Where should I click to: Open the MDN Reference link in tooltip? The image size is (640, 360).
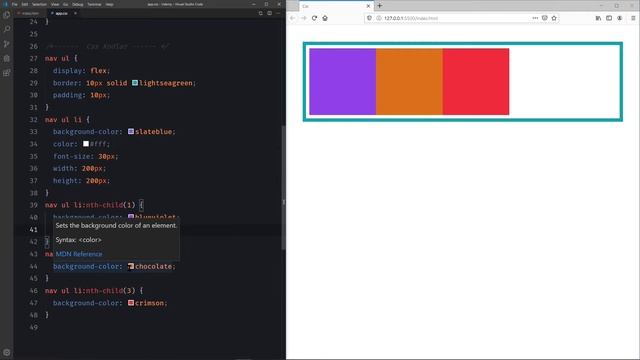coord(79,254)
